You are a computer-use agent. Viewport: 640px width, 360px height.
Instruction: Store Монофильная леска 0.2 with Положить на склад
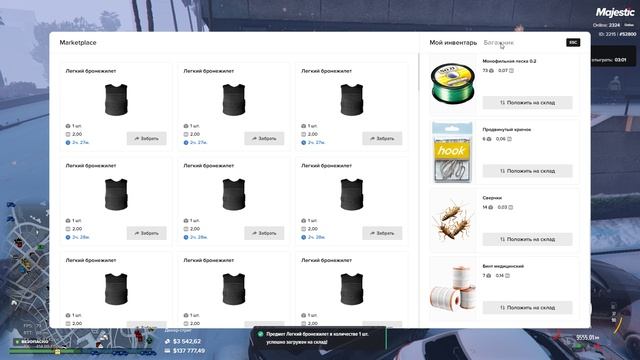(x=527, y=102)
